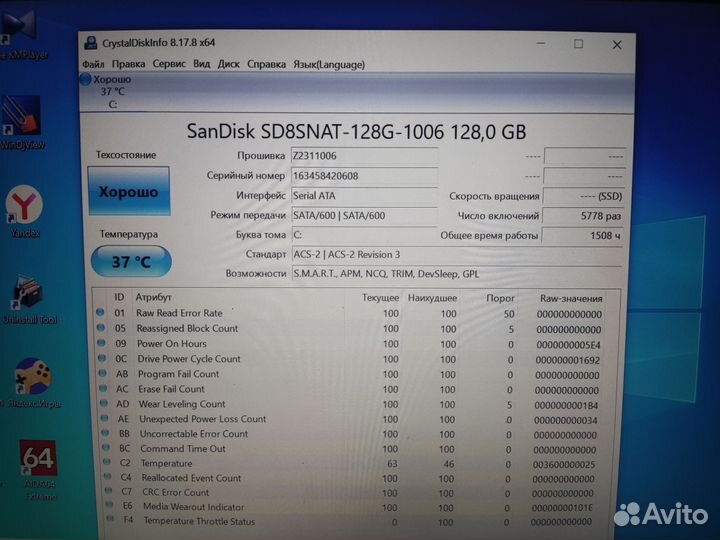Click the Наихудшее column header

click(432, 298)
